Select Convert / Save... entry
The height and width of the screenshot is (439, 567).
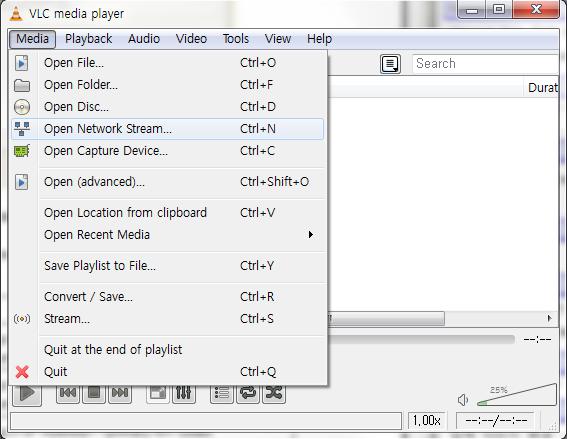(168, 297)
